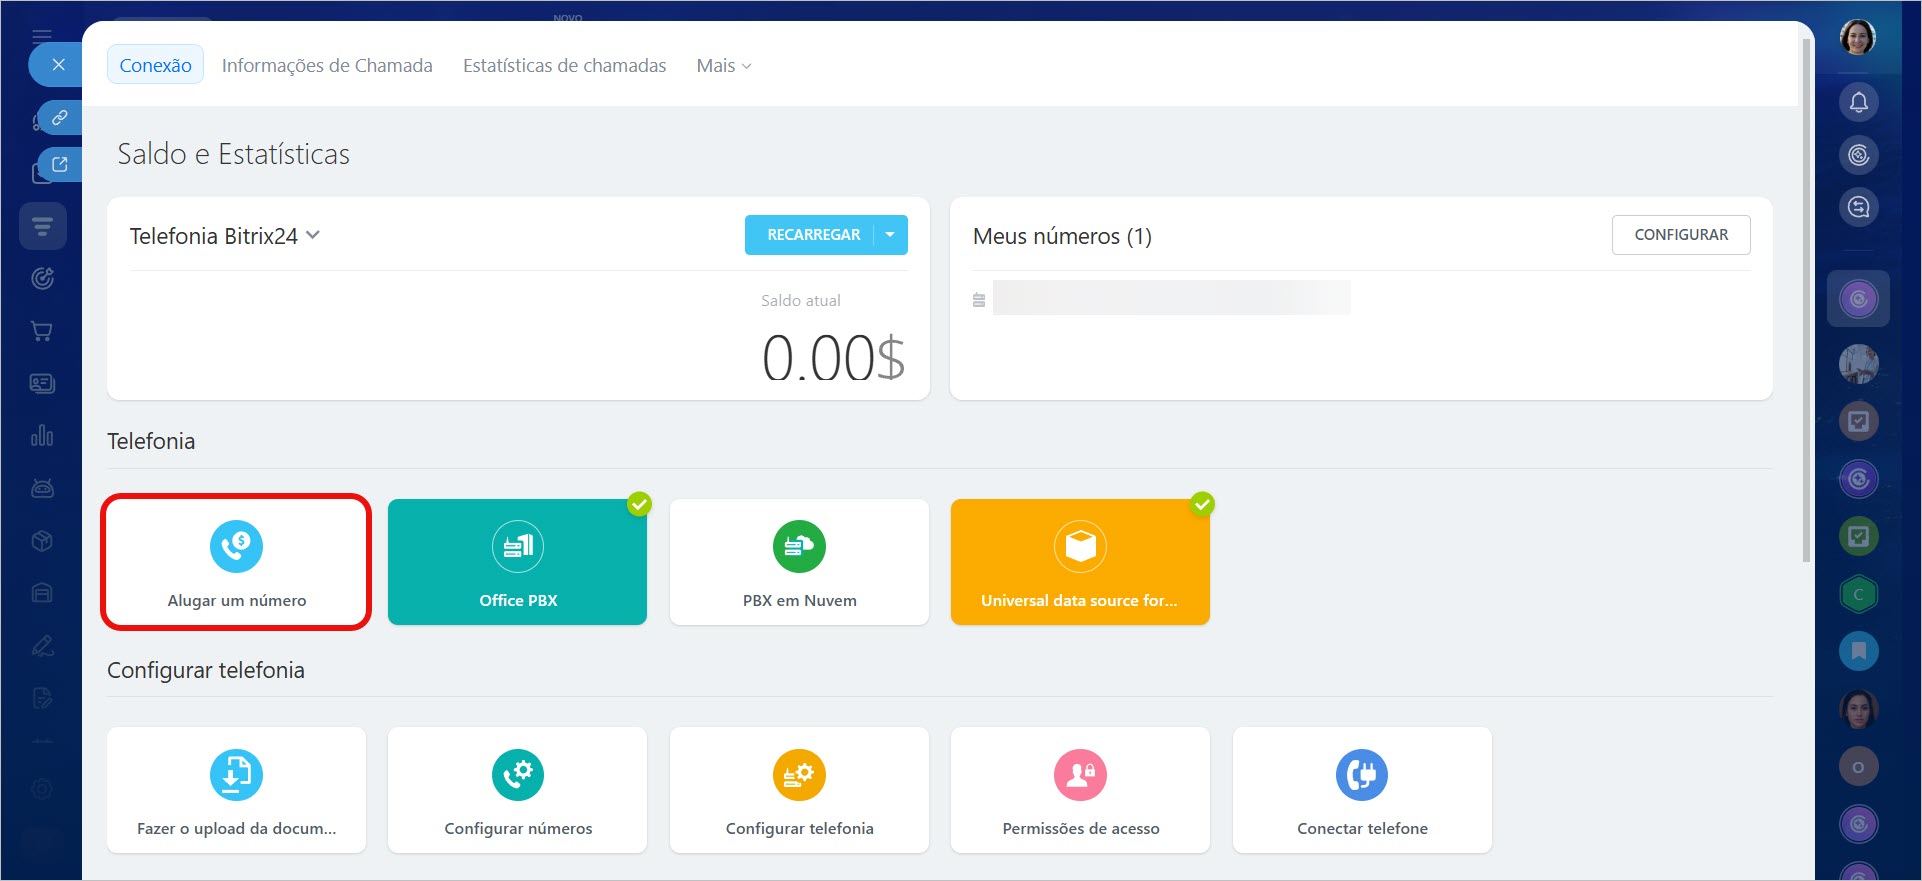
Task: Open the notifications bell icon
Action: click(x=1858, y=102)
